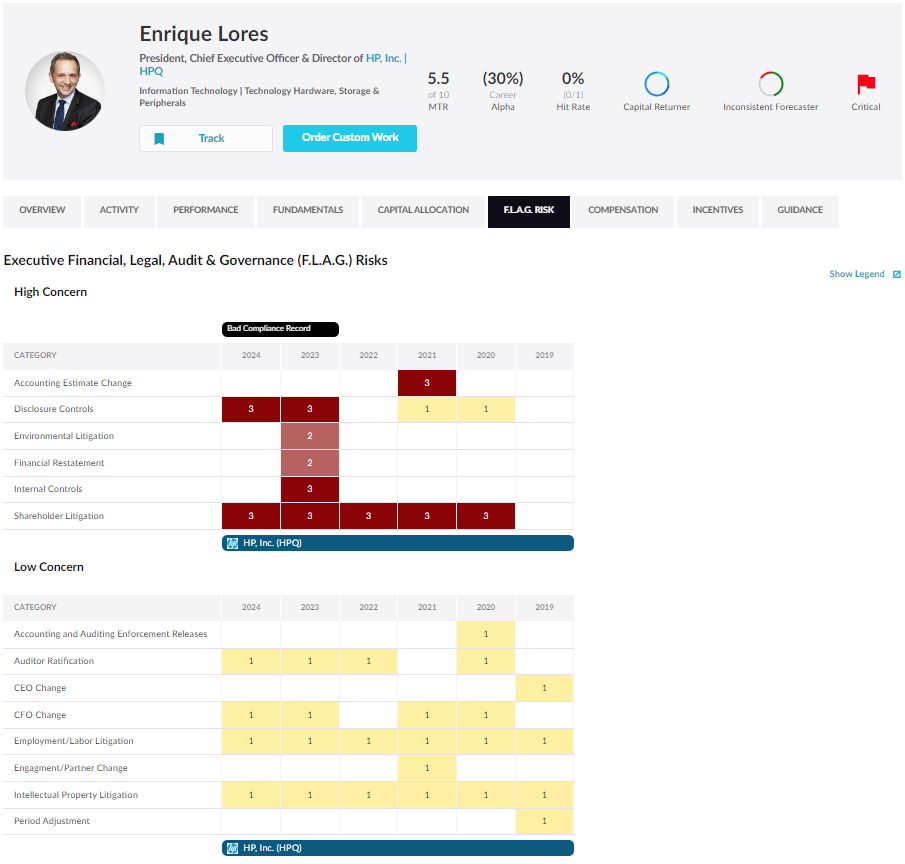Screen dimensions: 905x864
Task: Click Disclosure Controls 2020 yellow cell
Action: (x=486, y=409)
